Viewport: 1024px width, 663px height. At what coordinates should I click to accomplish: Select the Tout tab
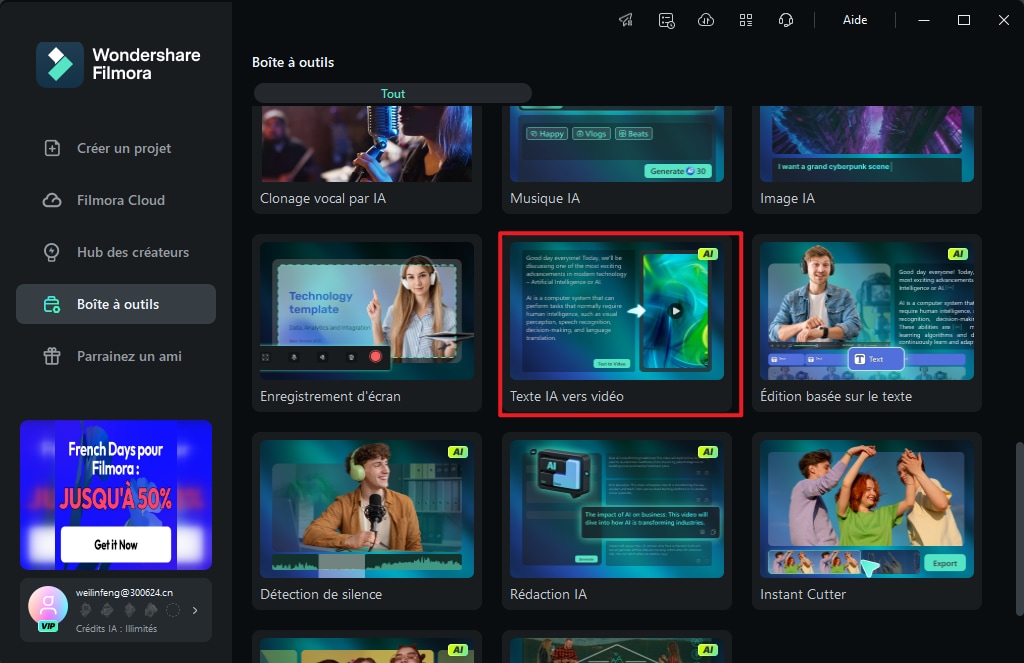tap(392, 93)
